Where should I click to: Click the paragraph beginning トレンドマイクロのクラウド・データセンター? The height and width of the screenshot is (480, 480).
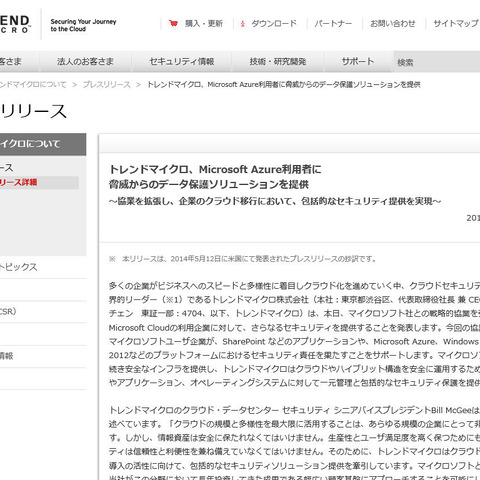[294, 443]
